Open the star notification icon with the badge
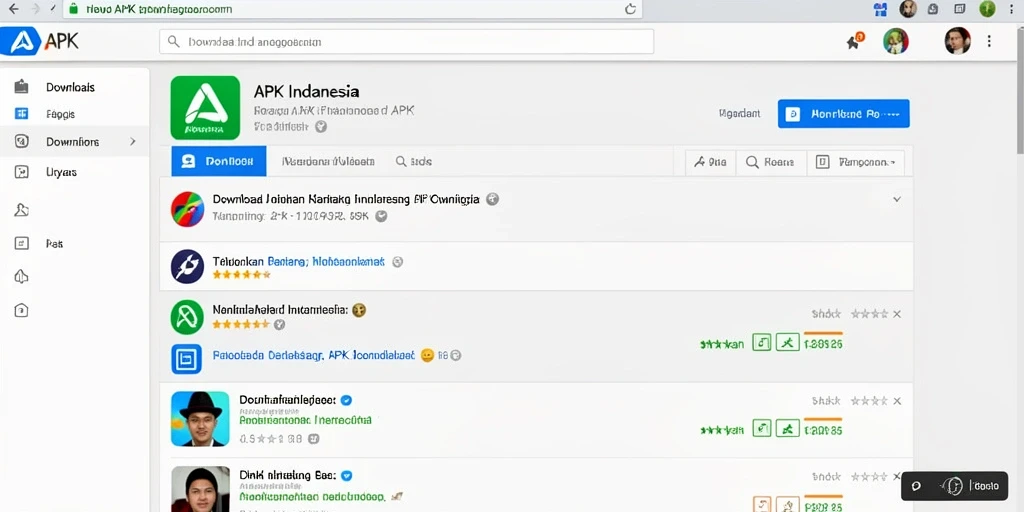The height and width of the screenshot is (512, 1024). pyautogui.click(x=855, y=41)
